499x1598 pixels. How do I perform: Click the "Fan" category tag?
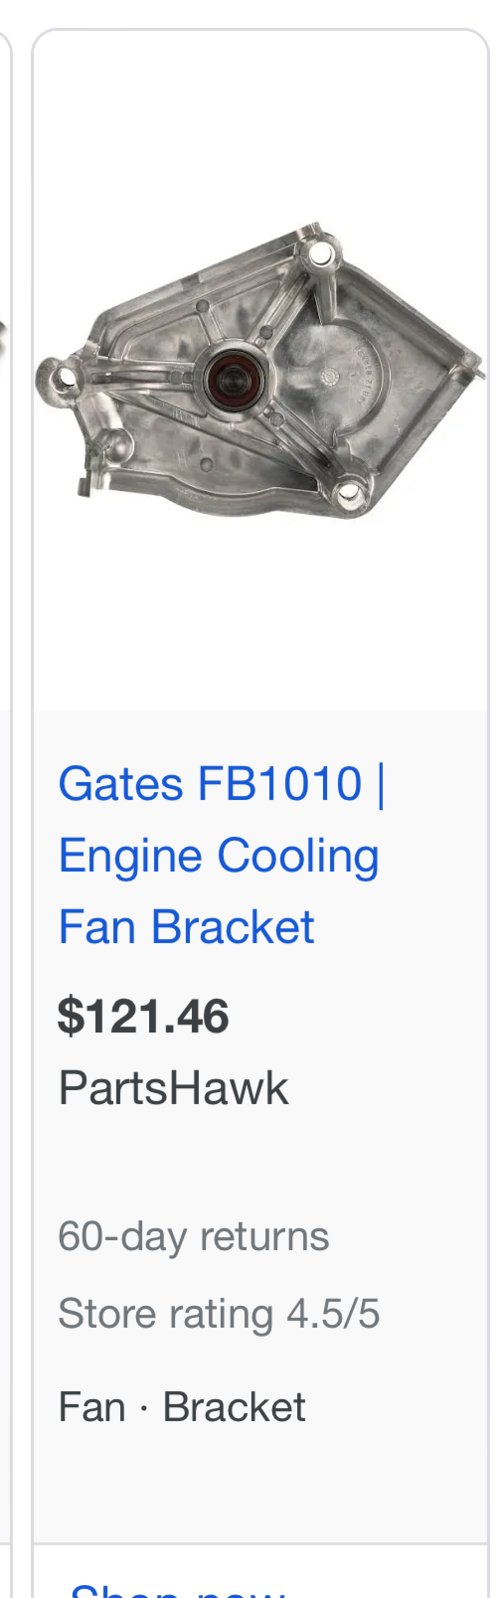(x=92, y=1407)
